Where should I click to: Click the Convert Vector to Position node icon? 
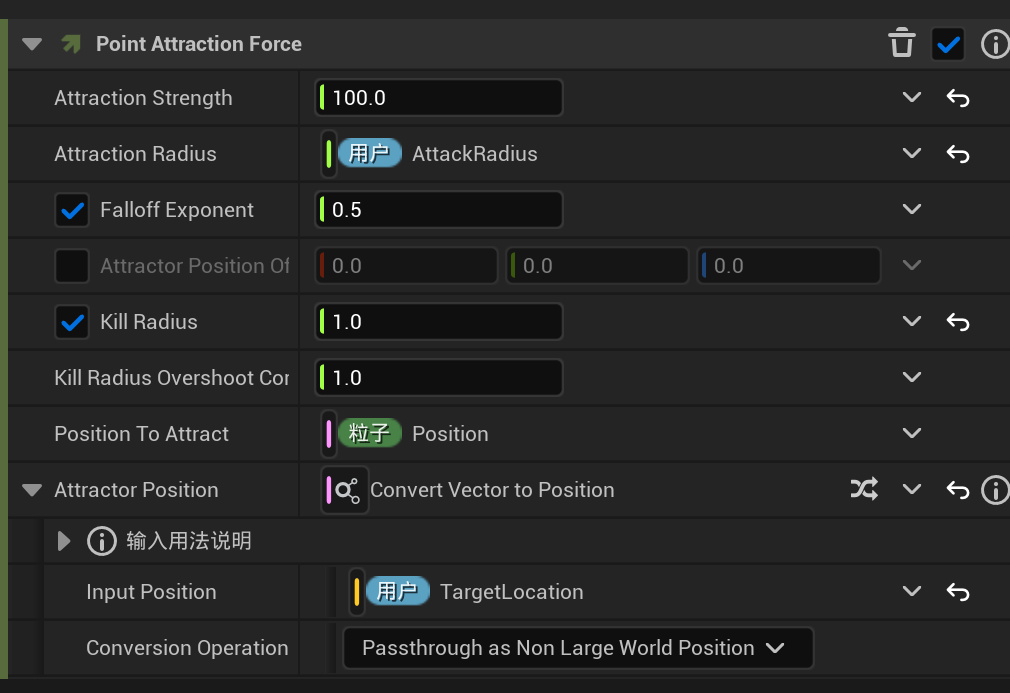click(x=346, y=490)
